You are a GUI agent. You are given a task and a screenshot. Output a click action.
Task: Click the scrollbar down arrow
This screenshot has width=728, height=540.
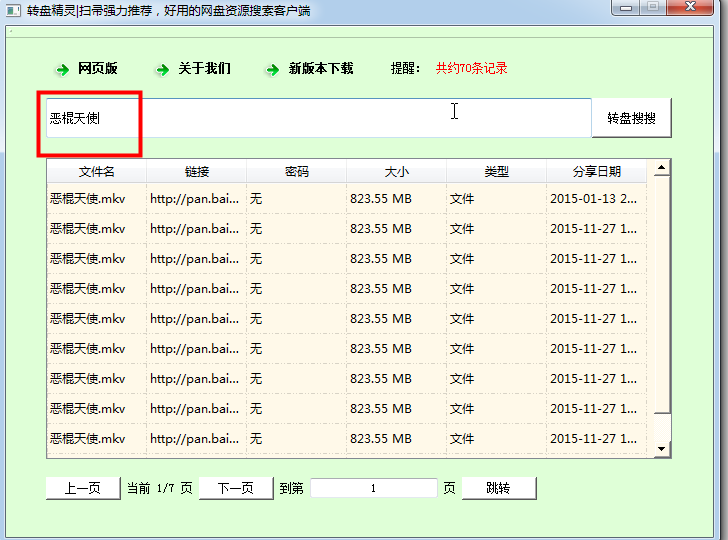pyautogui.click(x=662, y=449)
